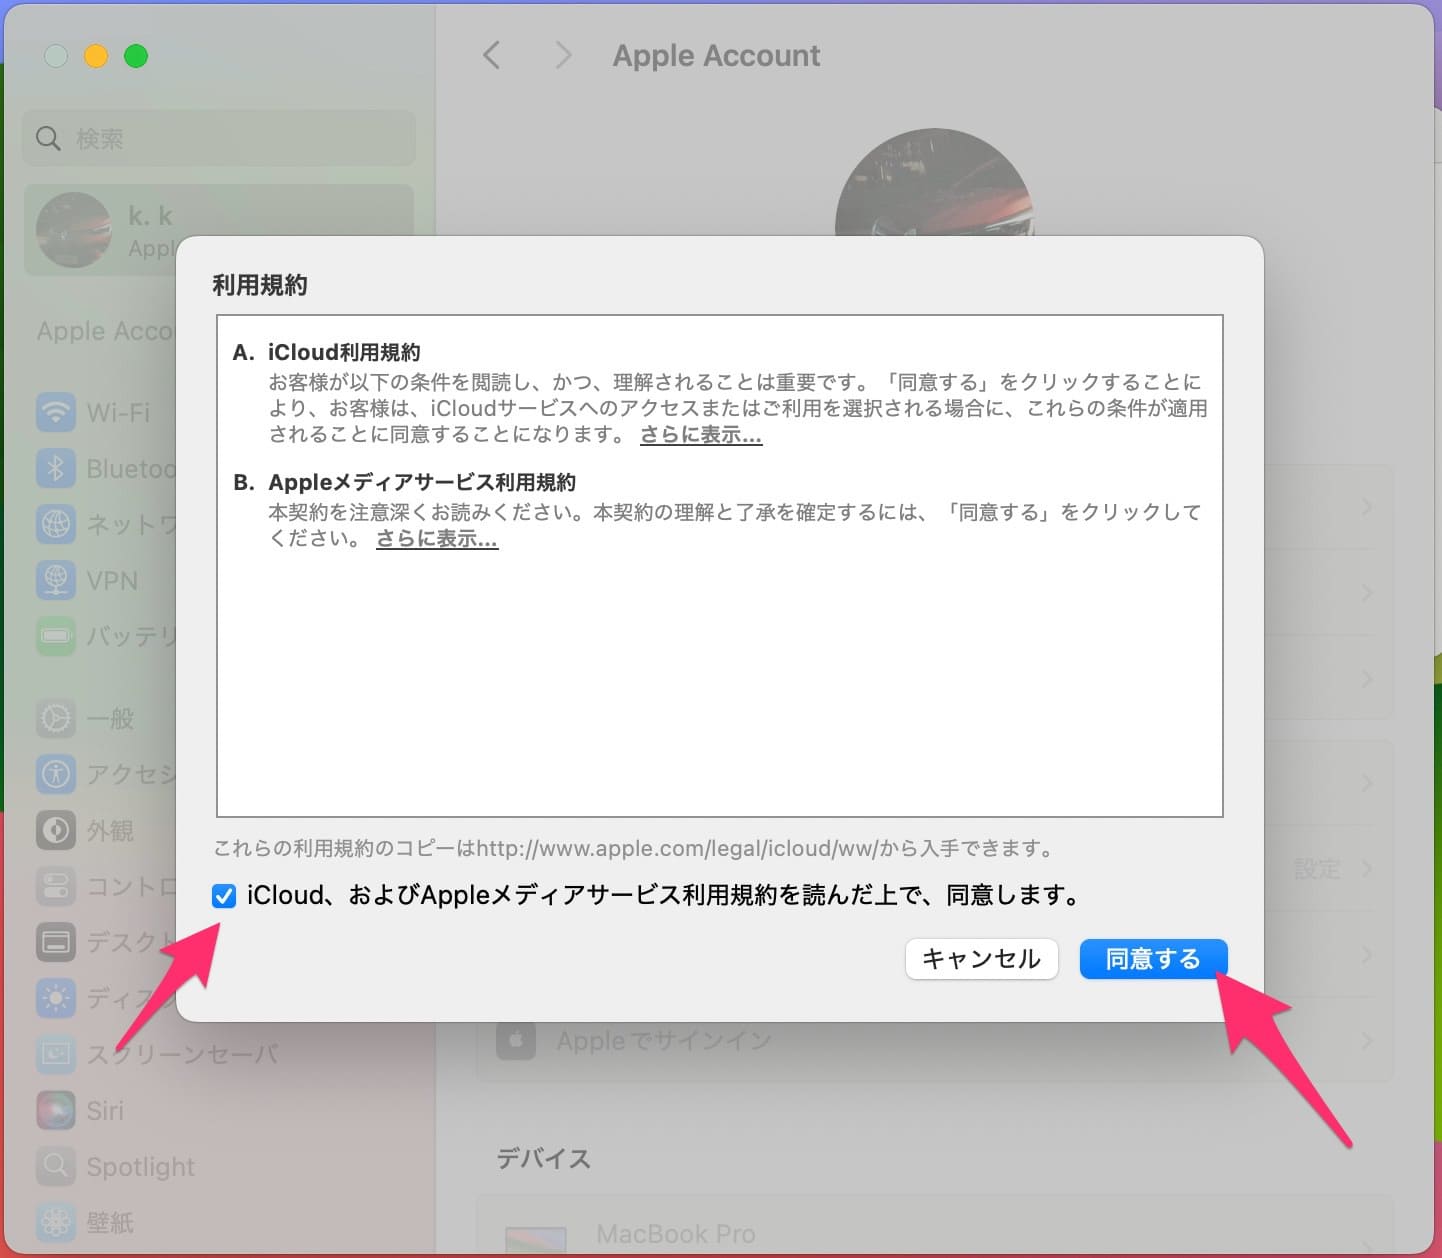The height and width of the screenshot is (1258, 1442).
Task: Click the 検索 search field
Action: (x=219, y=138)
